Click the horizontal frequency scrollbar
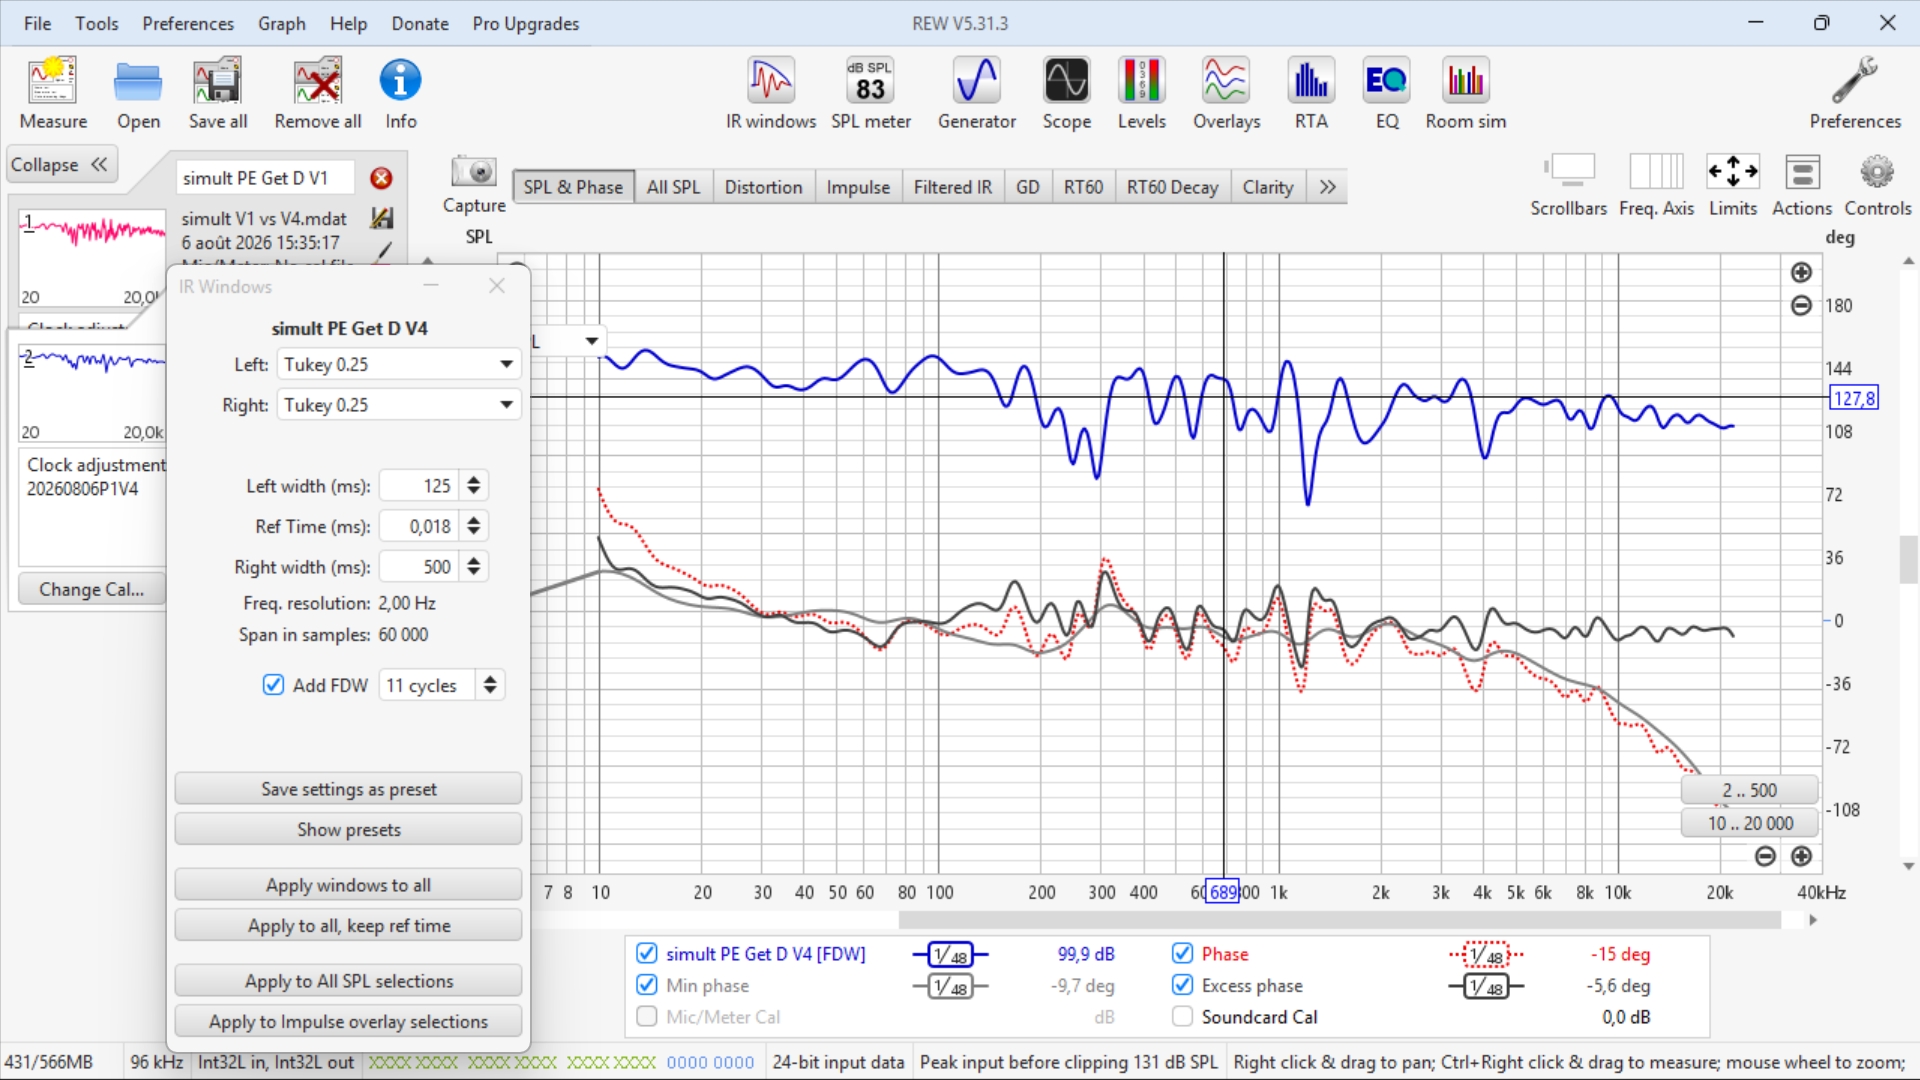This screenshot has width=1920, height=1080. click(x=1338, y=919)
